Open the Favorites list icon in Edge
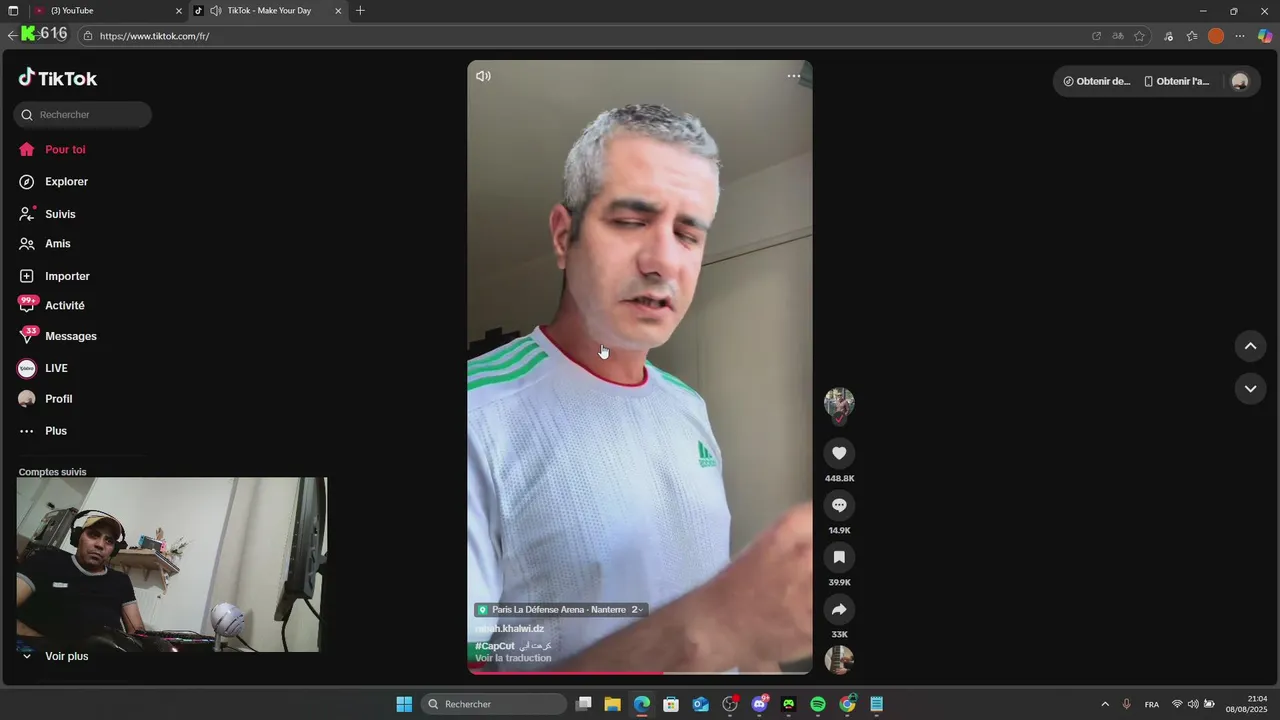Image resolution: width=1280 pixels, height=720 pixels. (1192, 36)
